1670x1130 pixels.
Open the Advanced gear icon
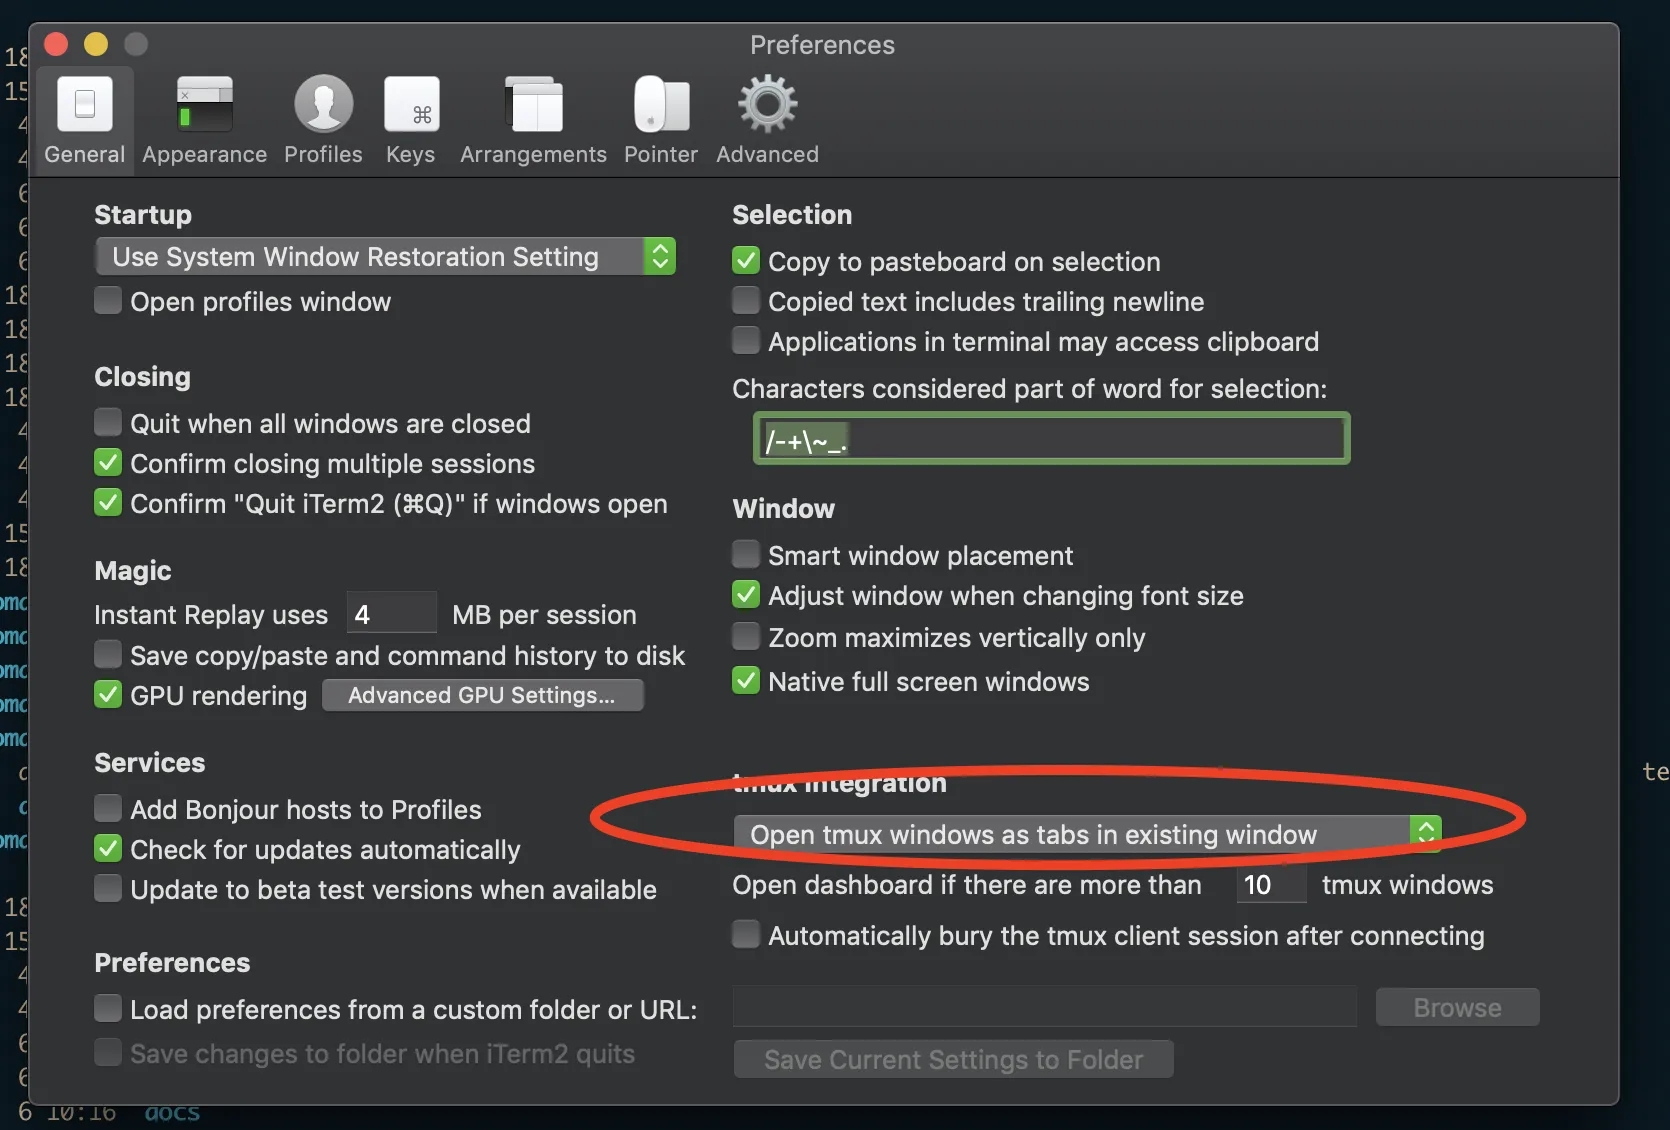tap(767, 104)
